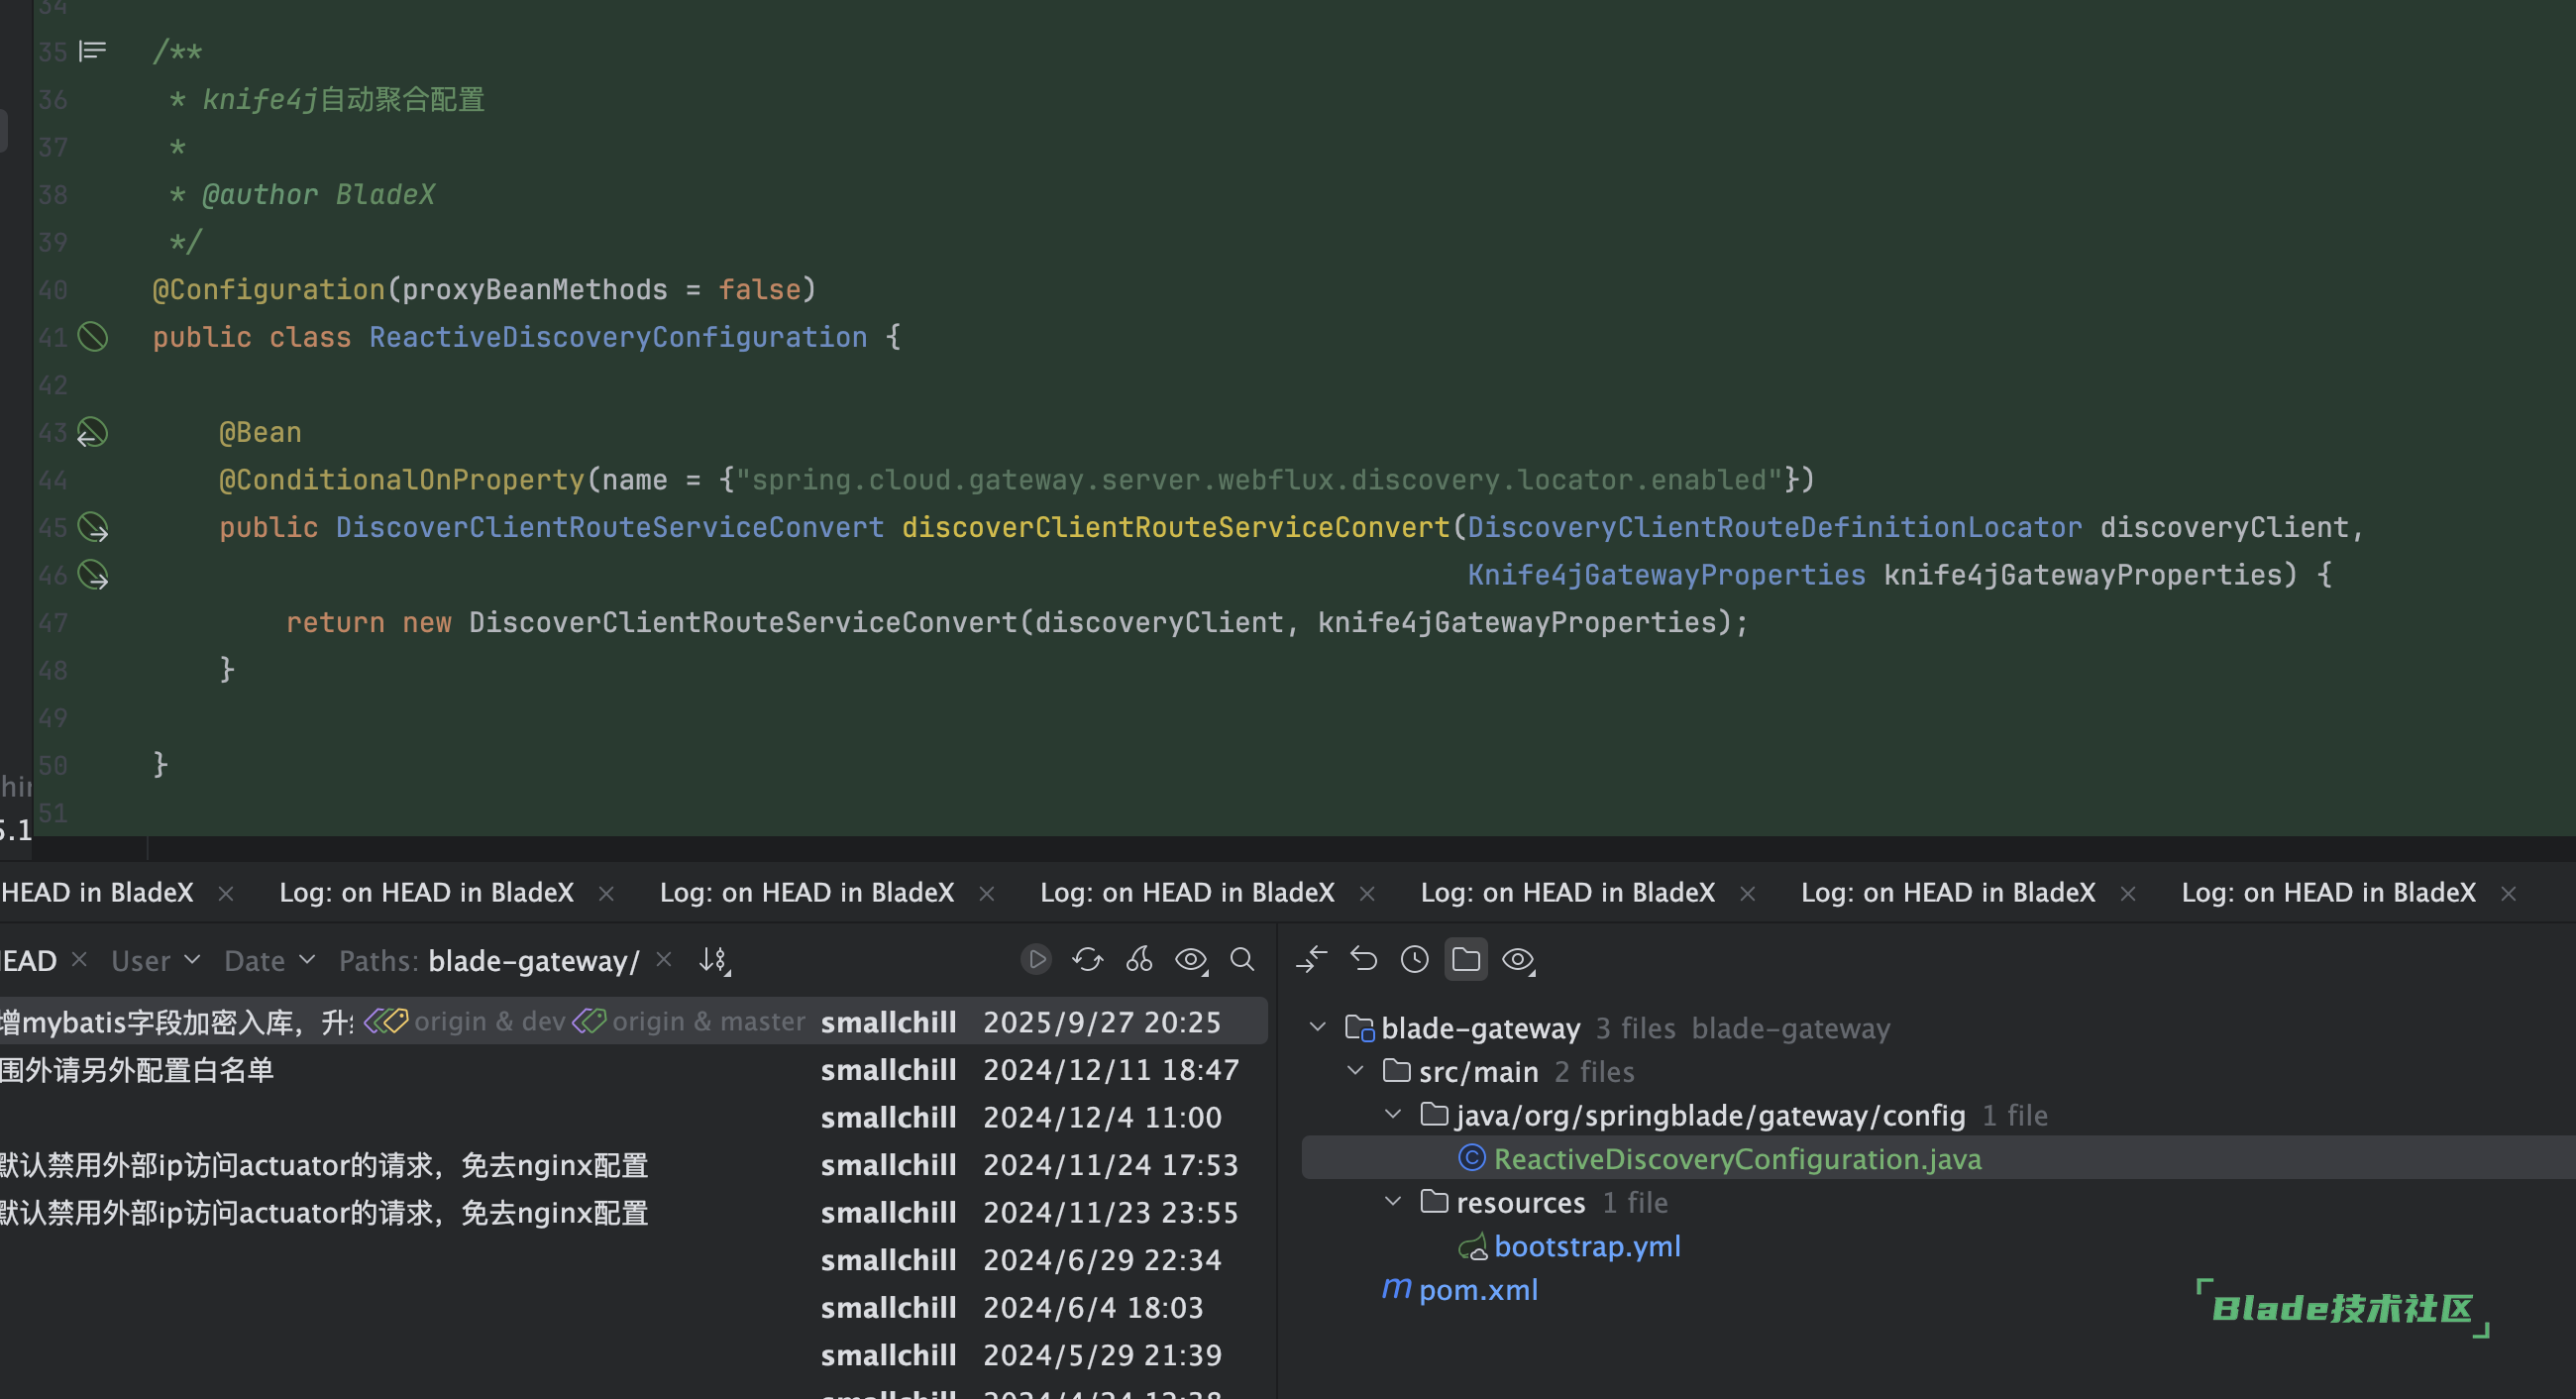Click the Show Diff arrows icon
The width and height of the screenshot is (2576, 1399).
(1311, 960)
